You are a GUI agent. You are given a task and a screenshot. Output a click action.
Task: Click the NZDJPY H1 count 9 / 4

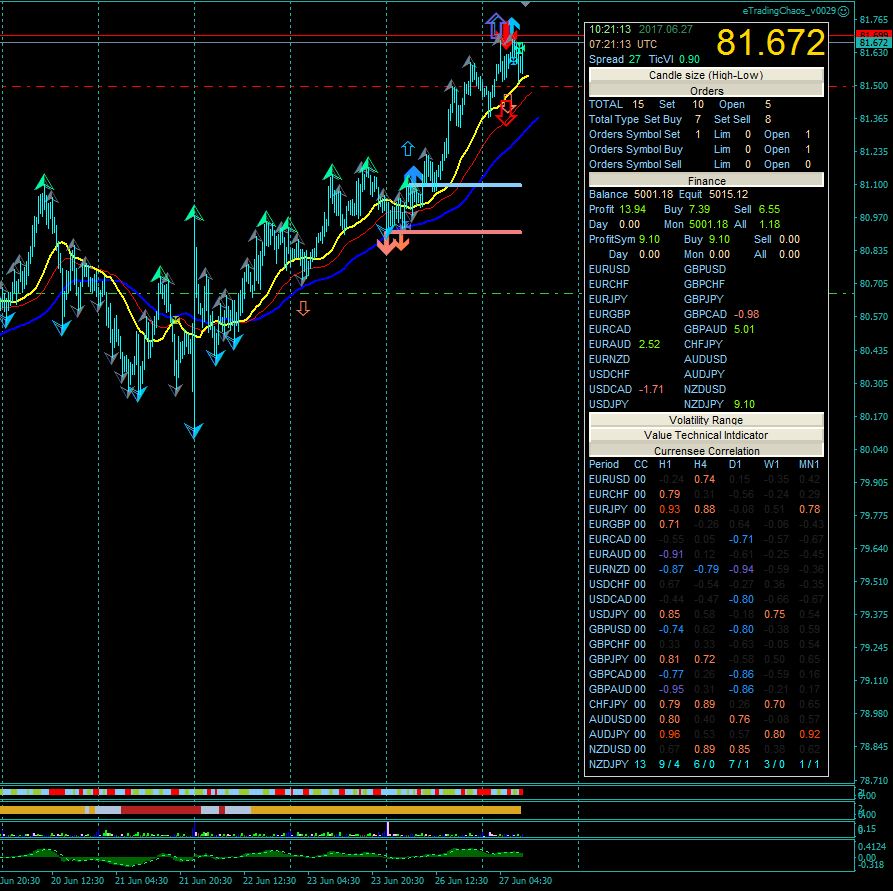669,765
